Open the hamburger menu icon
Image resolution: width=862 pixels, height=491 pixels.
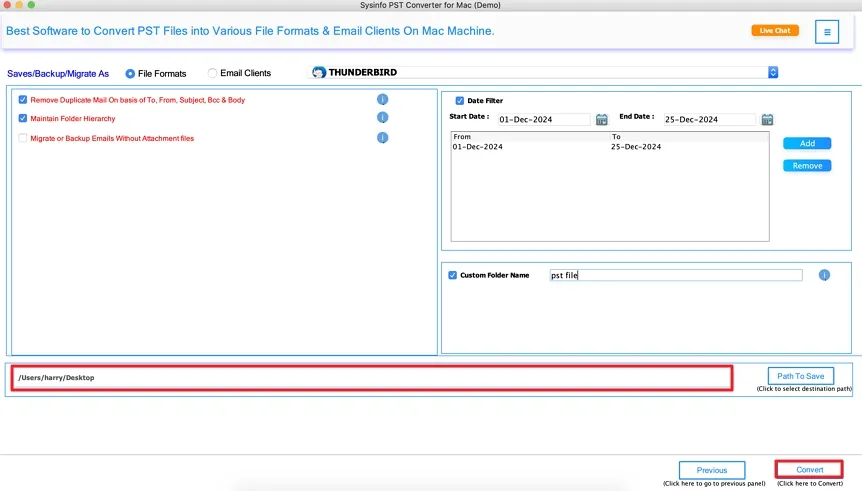pos(826,32)
